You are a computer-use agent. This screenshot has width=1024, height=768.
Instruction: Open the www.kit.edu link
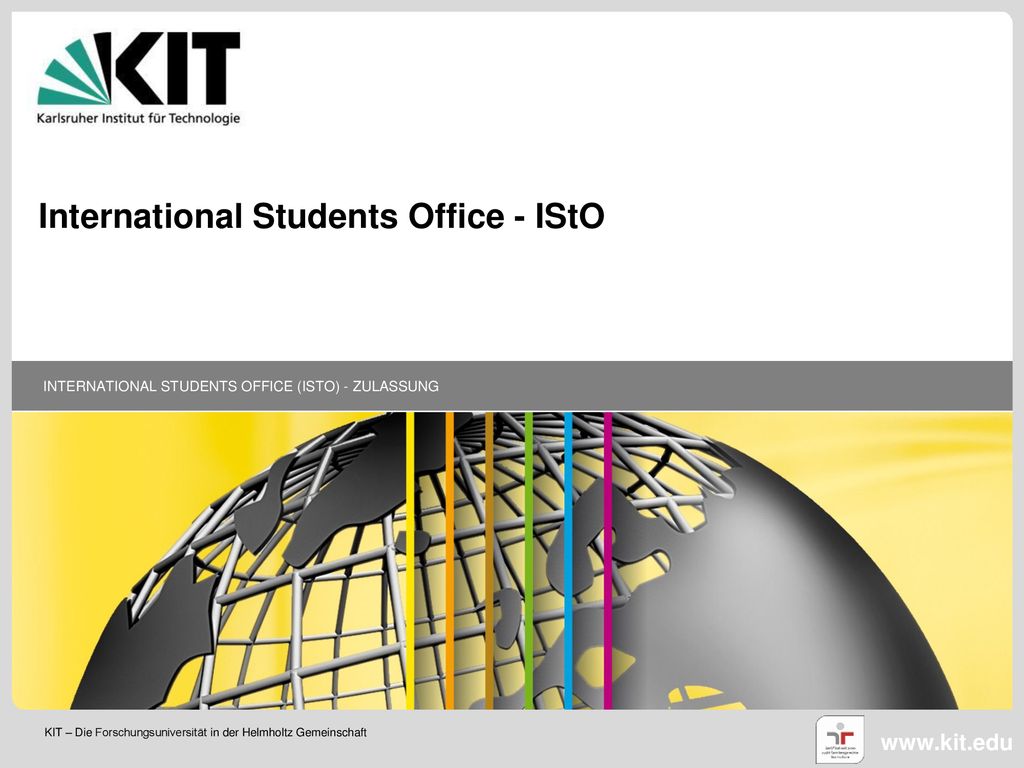click(x=946, y=743)
